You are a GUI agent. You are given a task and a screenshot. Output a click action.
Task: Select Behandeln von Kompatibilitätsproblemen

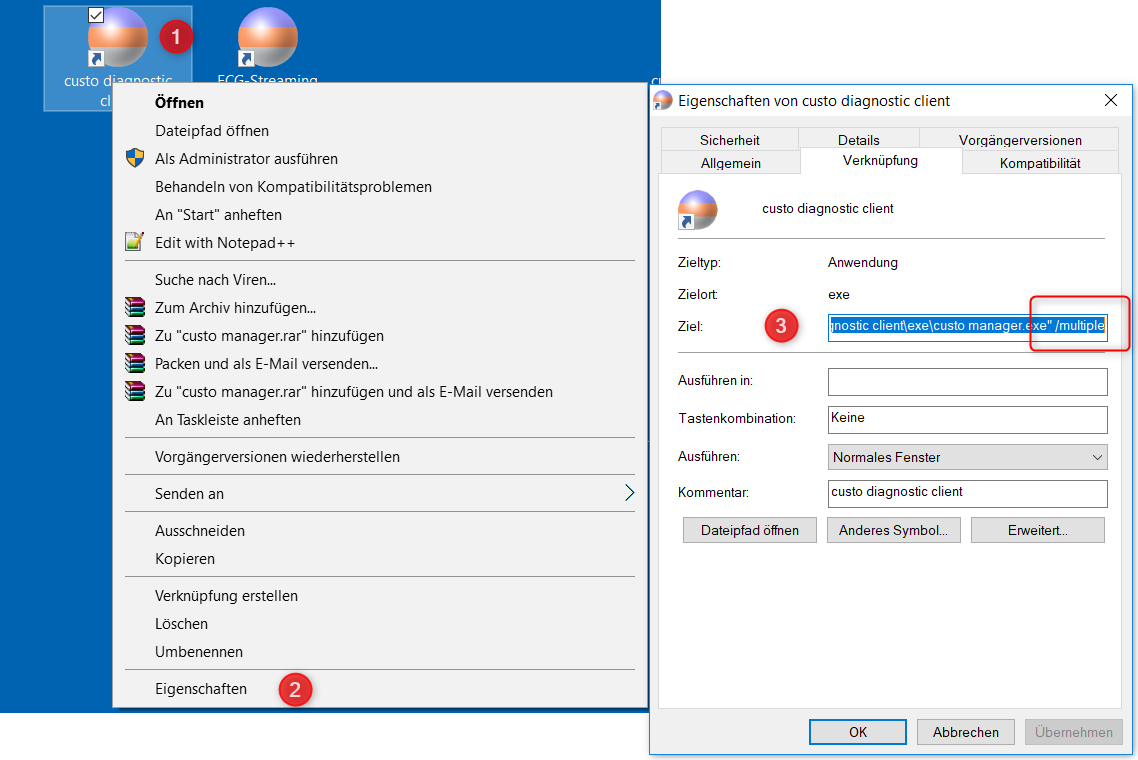coord(380,187)
